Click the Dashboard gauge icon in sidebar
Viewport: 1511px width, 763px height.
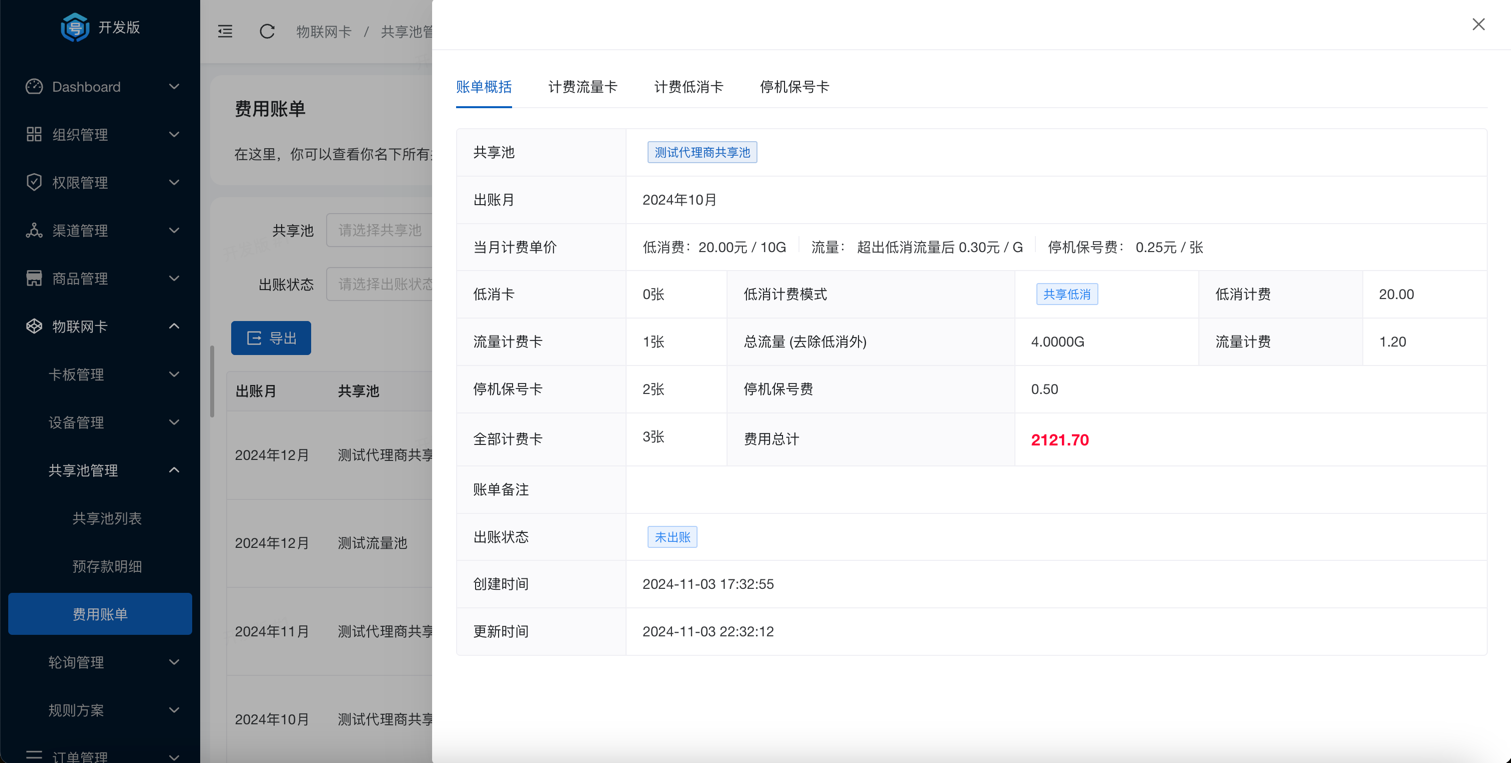click(x=34, y=87)
